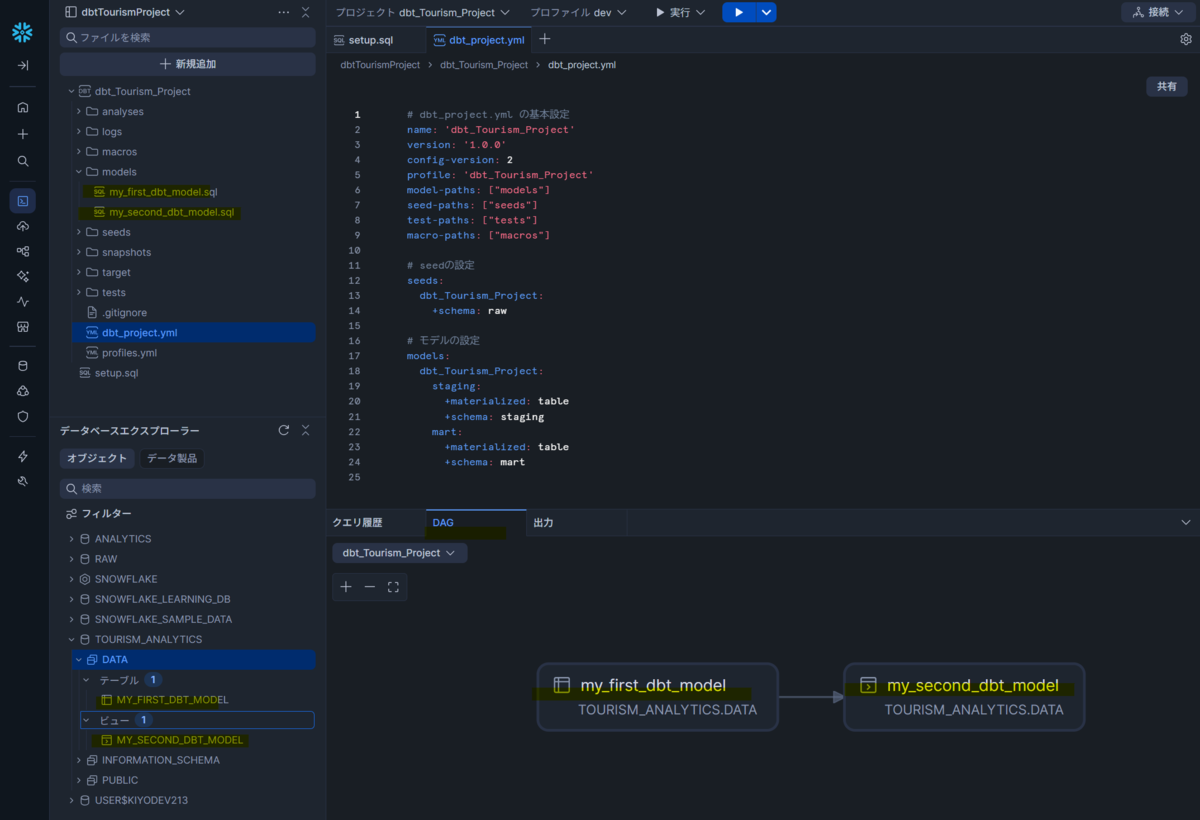The width and height of the screenshot is (1200, 820).
Task: Collapse the ビュー views group
Action: [86, 720]
